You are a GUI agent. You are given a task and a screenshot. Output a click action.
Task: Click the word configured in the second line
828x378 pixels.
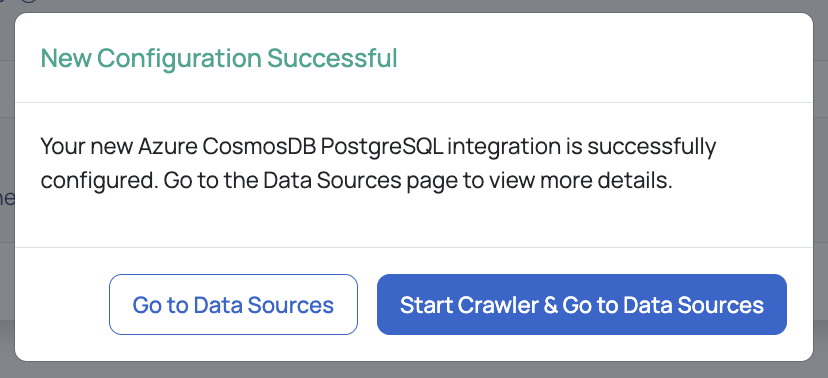pyautogui.click(x=99, y=182)
